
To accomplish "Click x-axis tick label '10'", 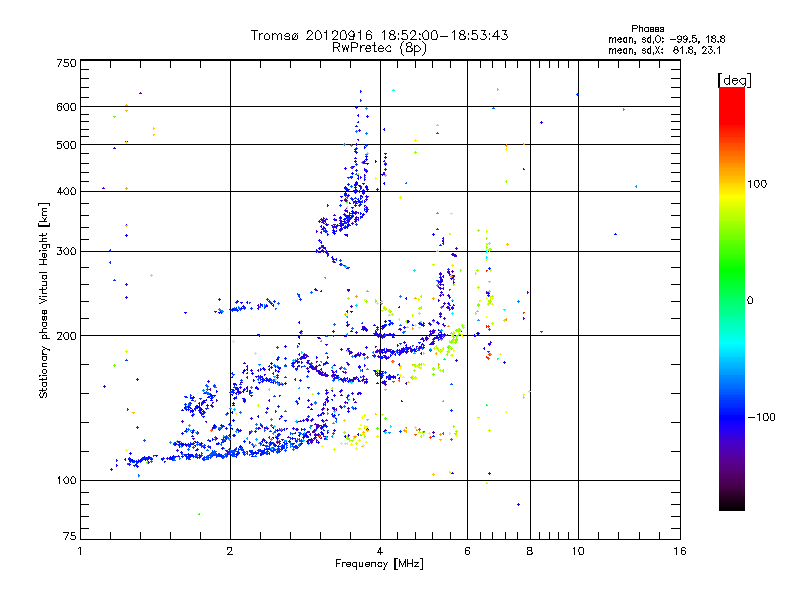I will [x=578, y=551].
